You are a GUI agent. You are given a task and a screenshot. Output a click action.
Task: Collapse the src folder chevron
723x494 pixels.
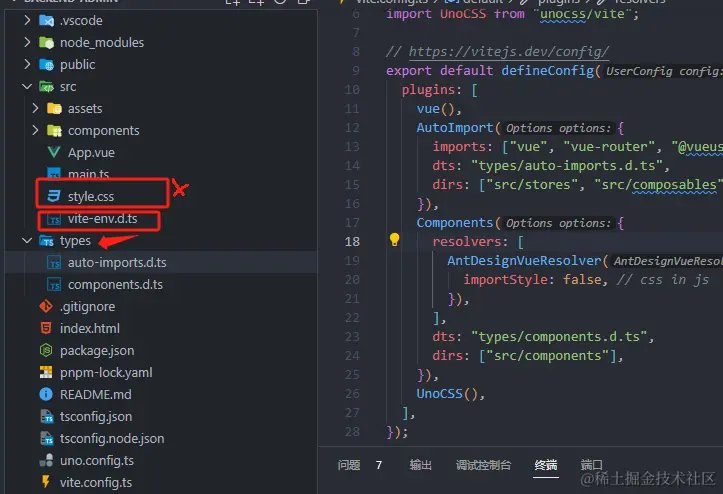pos(27,86)
